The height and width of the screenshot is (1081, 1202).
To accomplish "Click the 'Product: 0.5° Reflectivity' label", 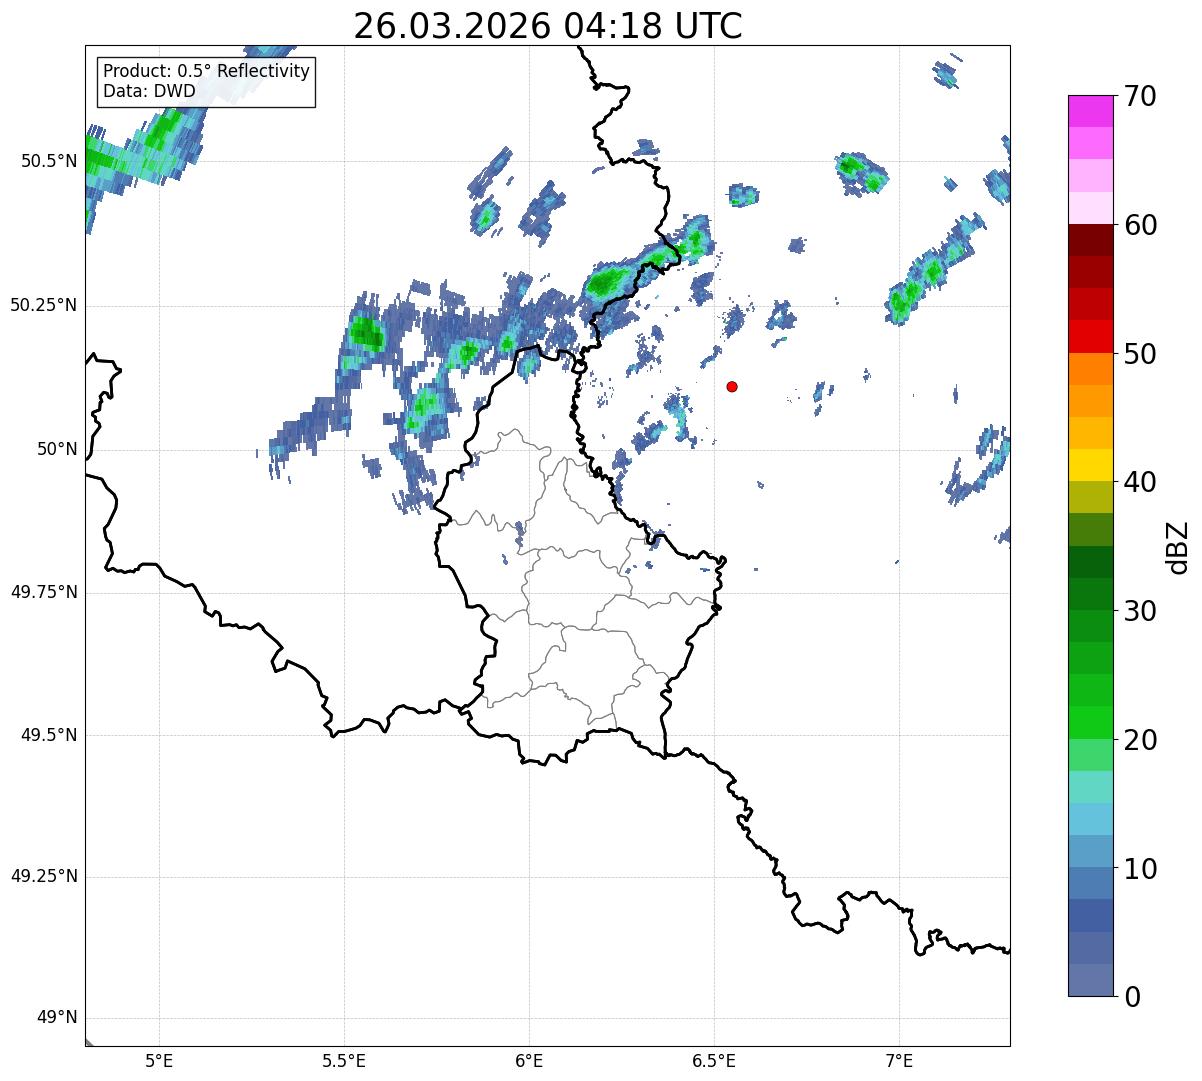I will pos(206,72).
